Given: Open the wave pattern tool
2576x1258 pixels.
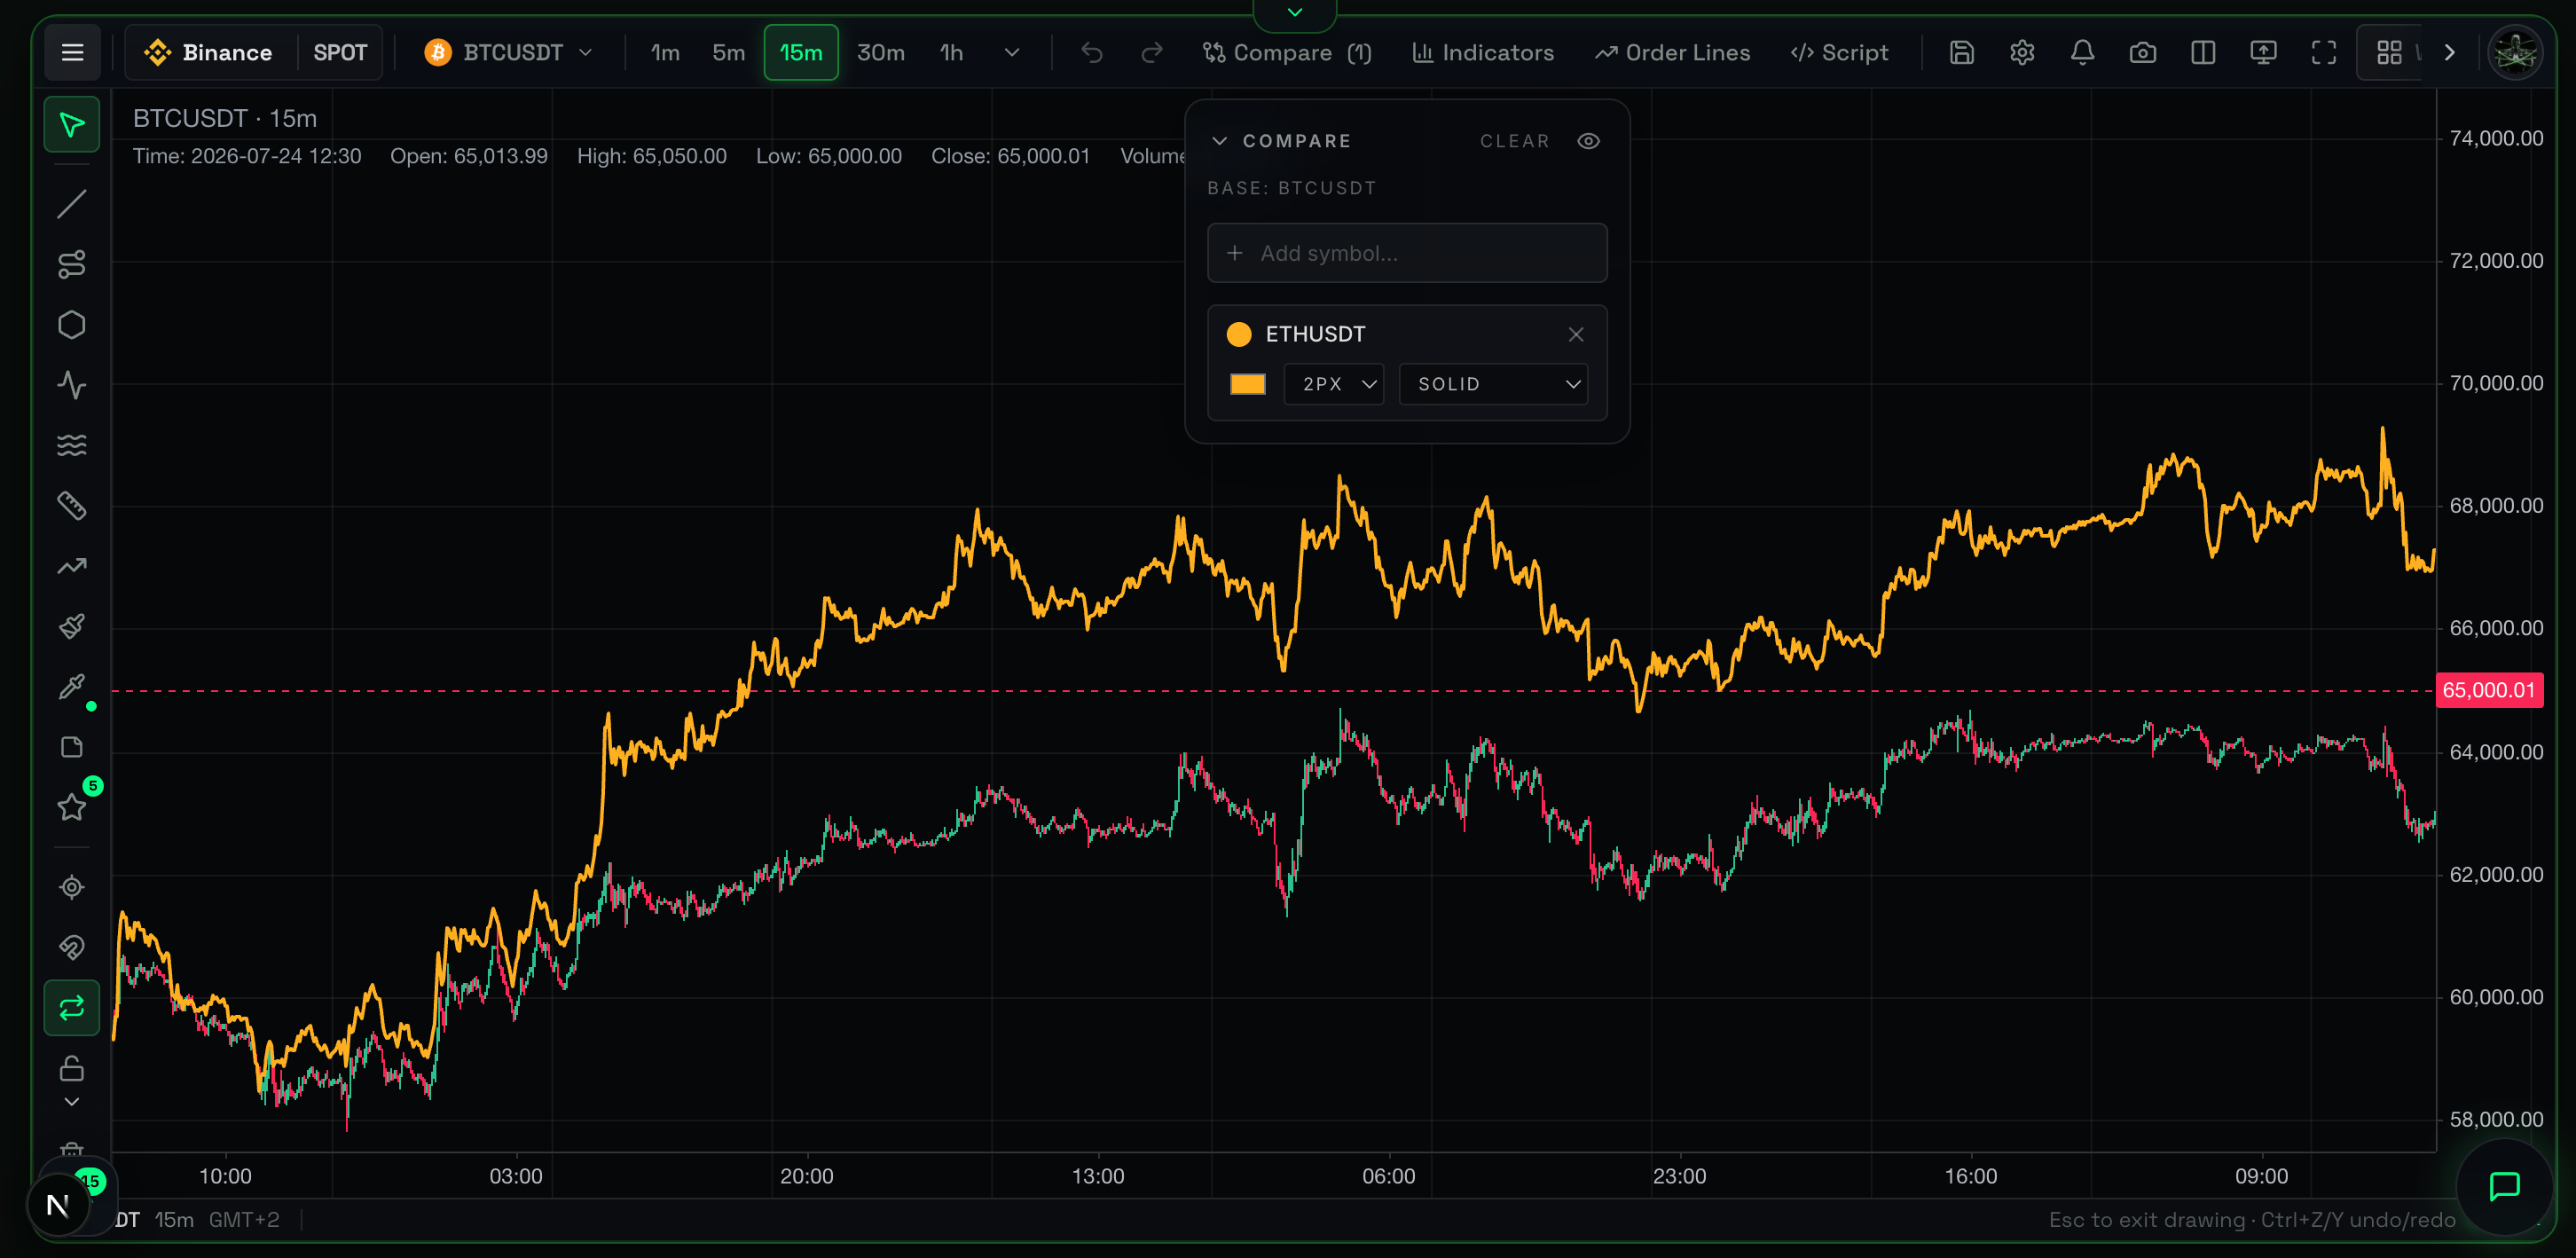Looking at the screenshot, I should [x=72, y=385].
